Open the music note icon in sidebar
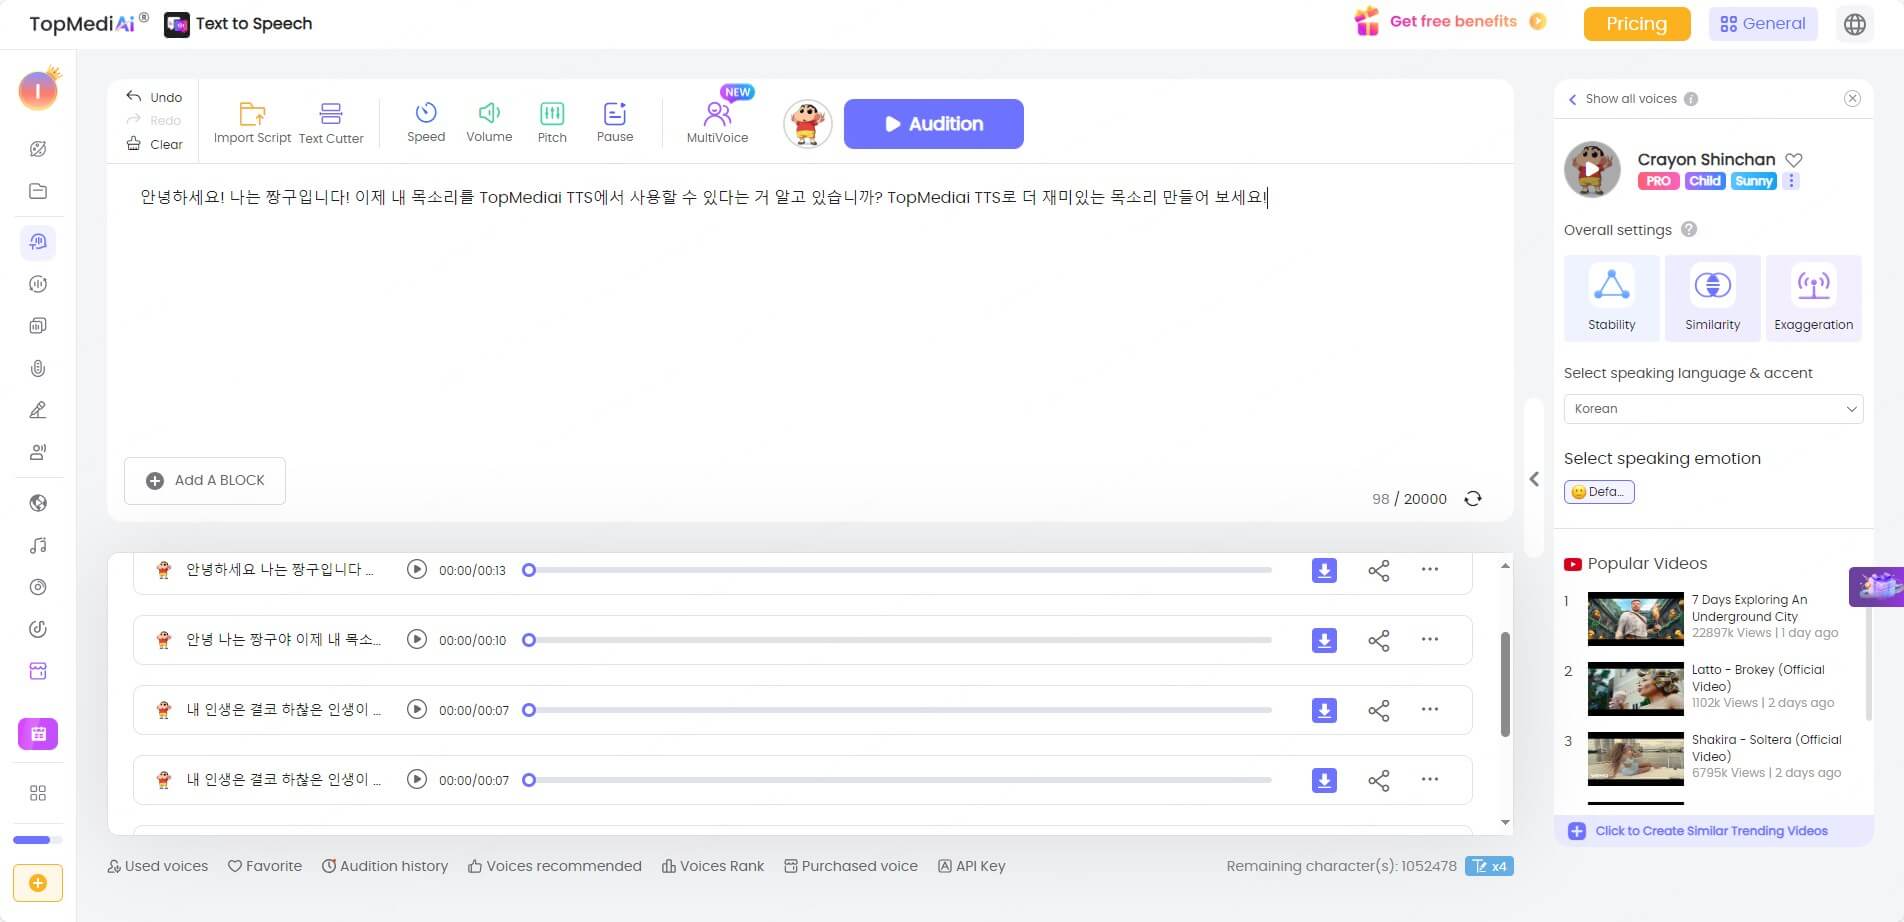The height and width of the screenshot is (922, 1904). point(38,545)
